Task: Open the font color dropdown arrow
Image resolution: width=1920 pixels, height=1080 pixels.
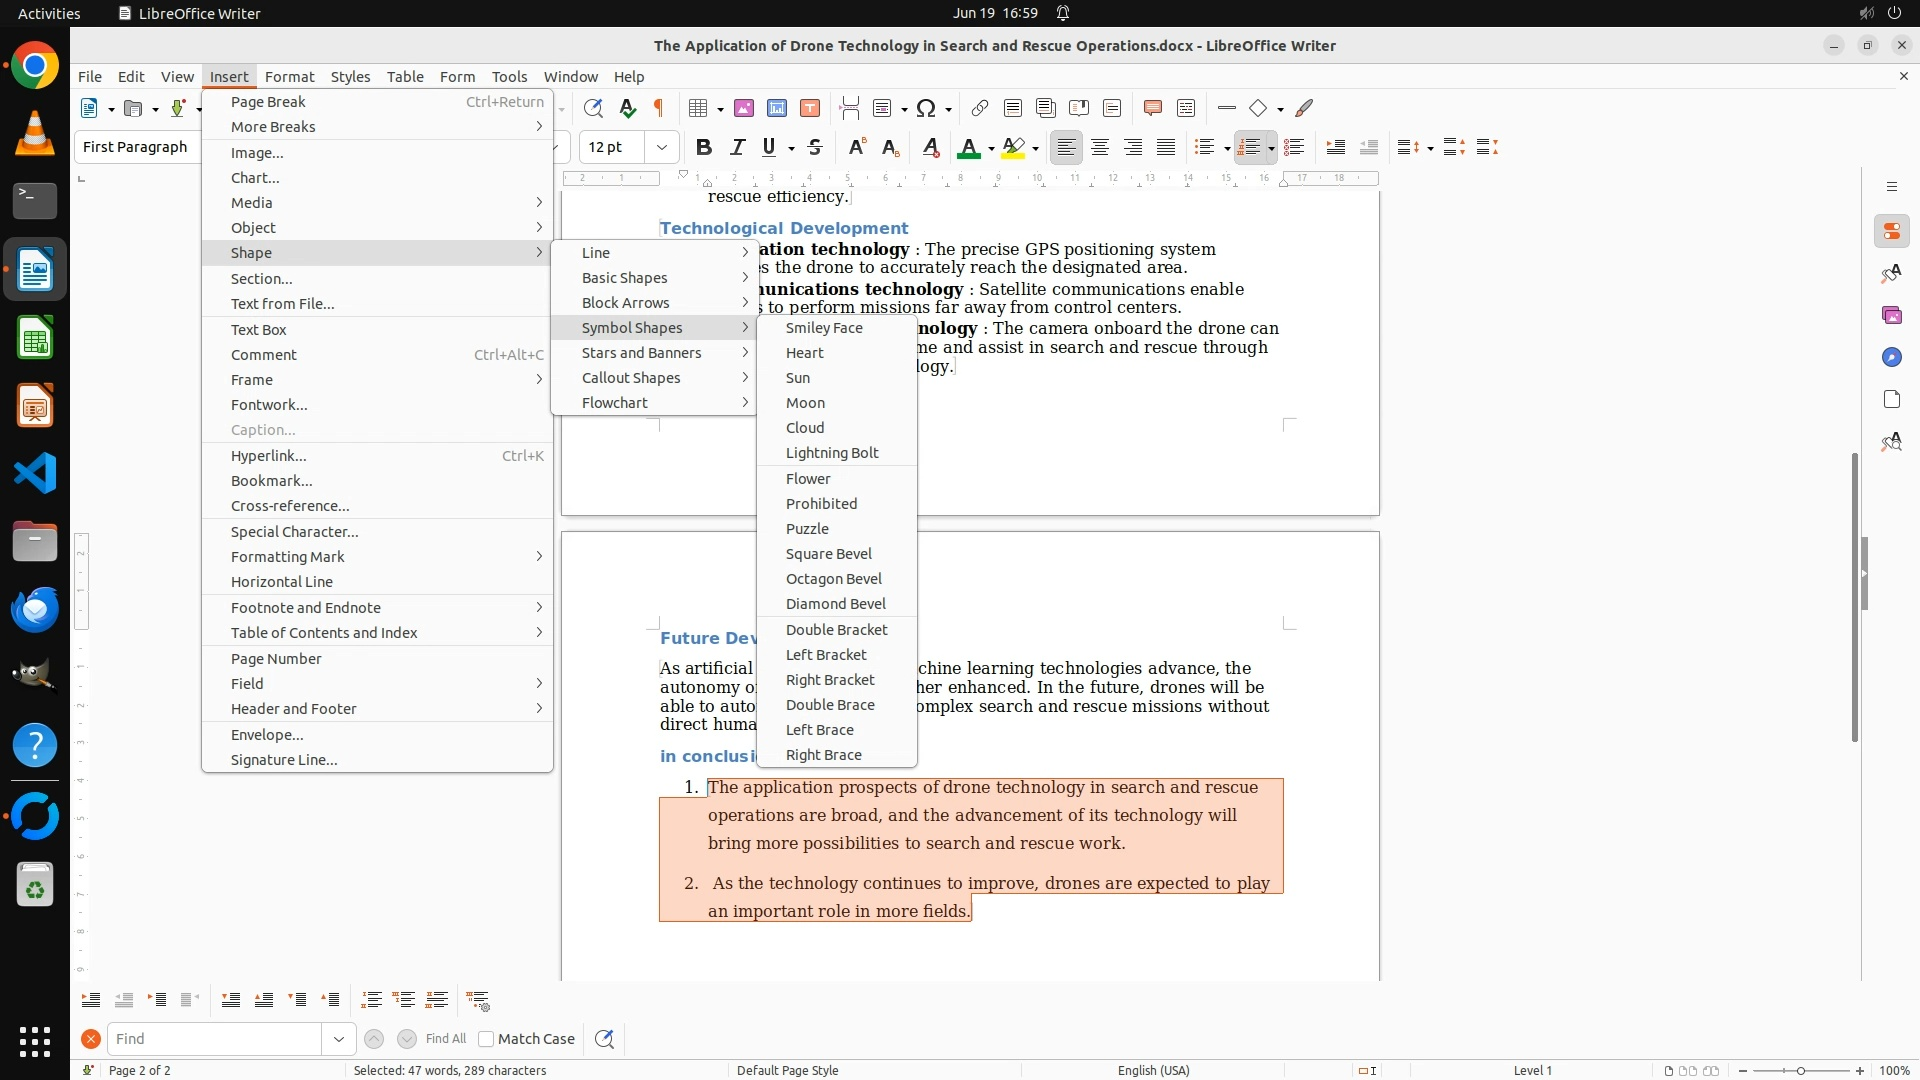Action: [991, 149]
